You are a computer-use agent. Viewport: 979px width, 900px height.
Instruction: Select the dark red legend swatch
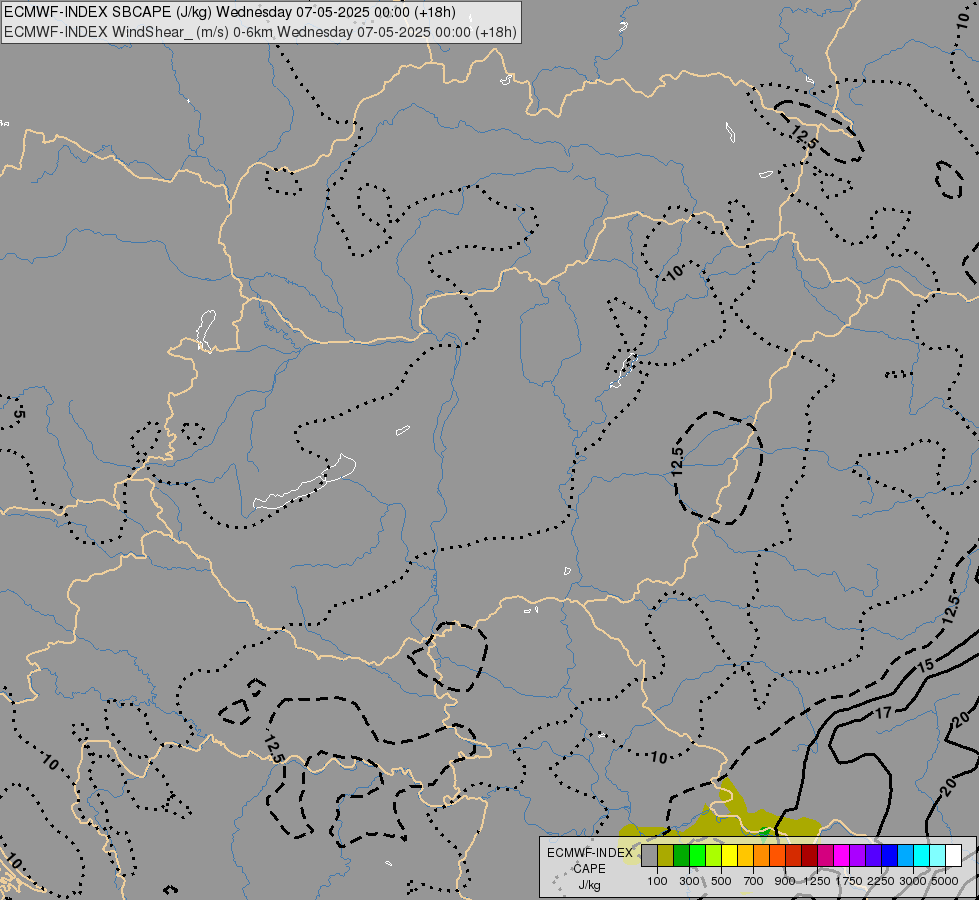(809, 855)
